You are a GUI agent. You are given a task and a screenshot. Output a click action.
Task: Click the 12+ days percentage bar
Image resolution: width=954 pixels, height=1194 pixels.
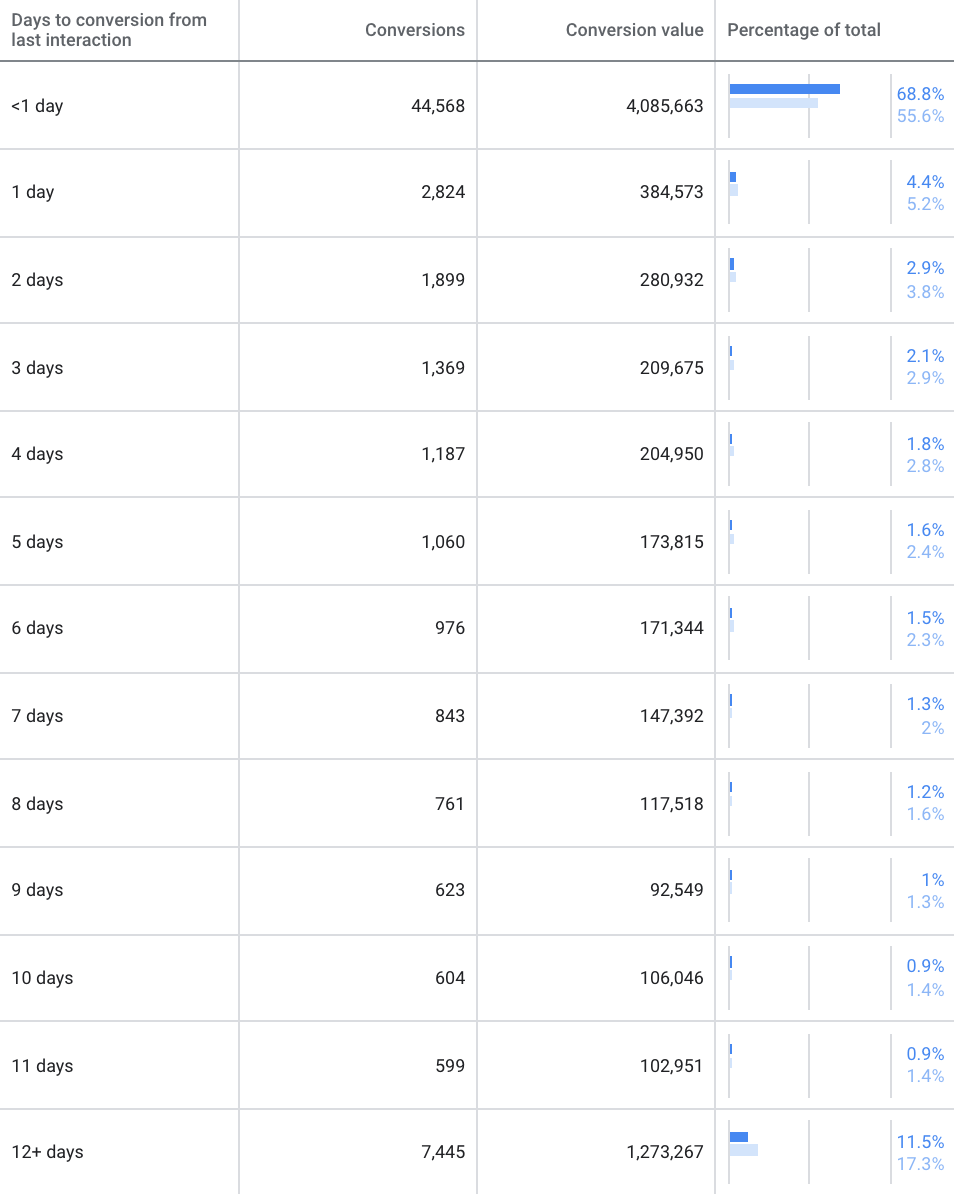739,1137
